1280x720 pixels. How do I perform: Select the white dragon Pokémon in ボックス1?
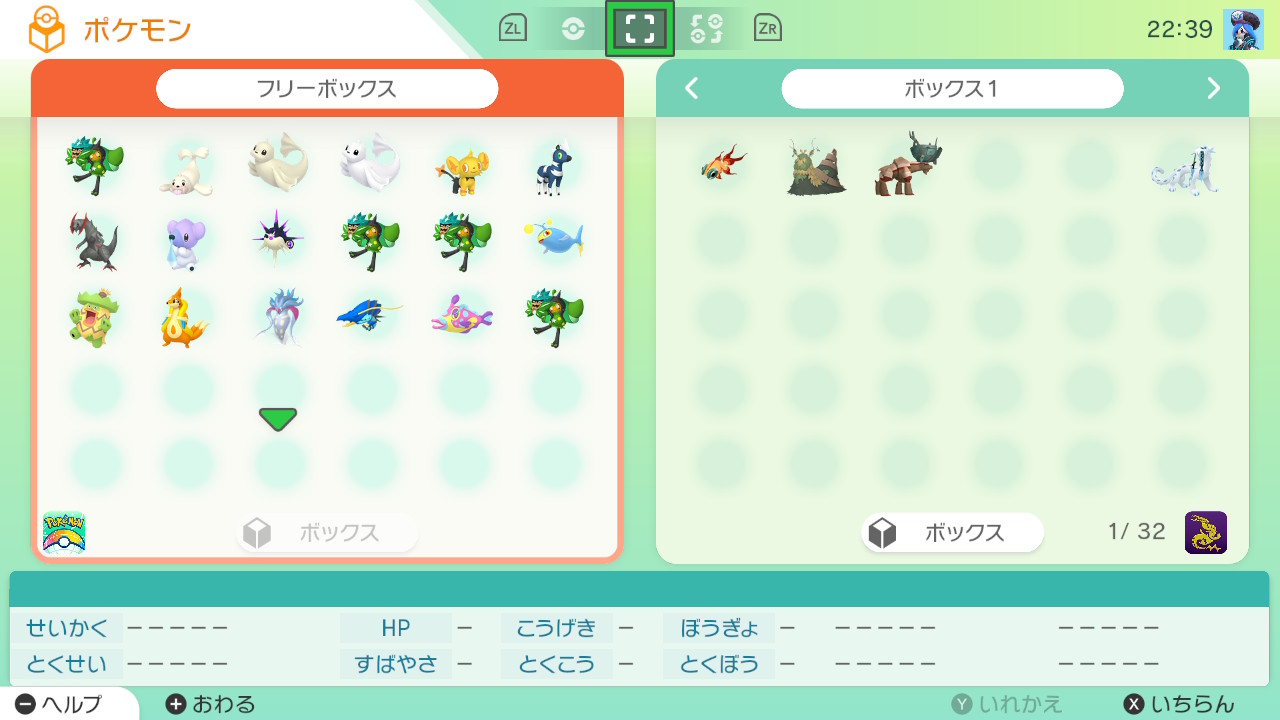click(x=1185, y=166)
